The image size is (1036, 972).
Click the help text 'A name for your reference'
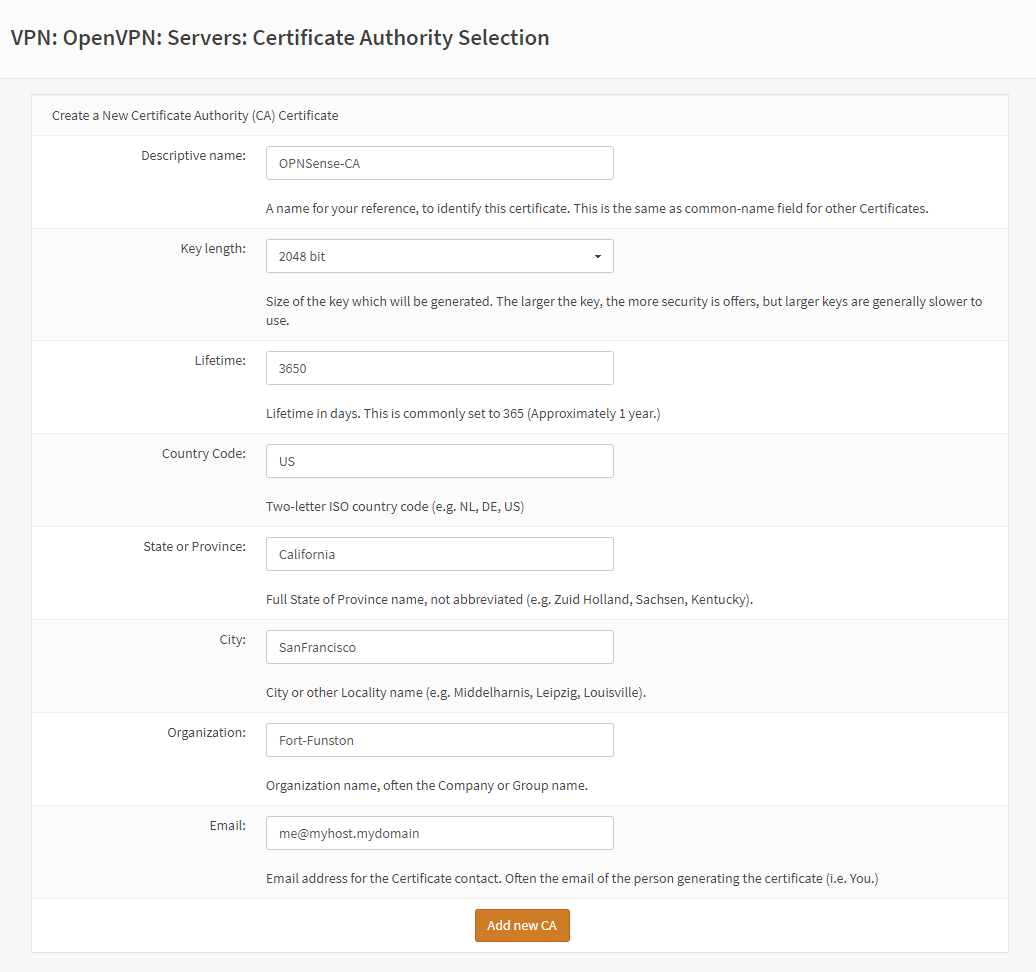point(597,209)
